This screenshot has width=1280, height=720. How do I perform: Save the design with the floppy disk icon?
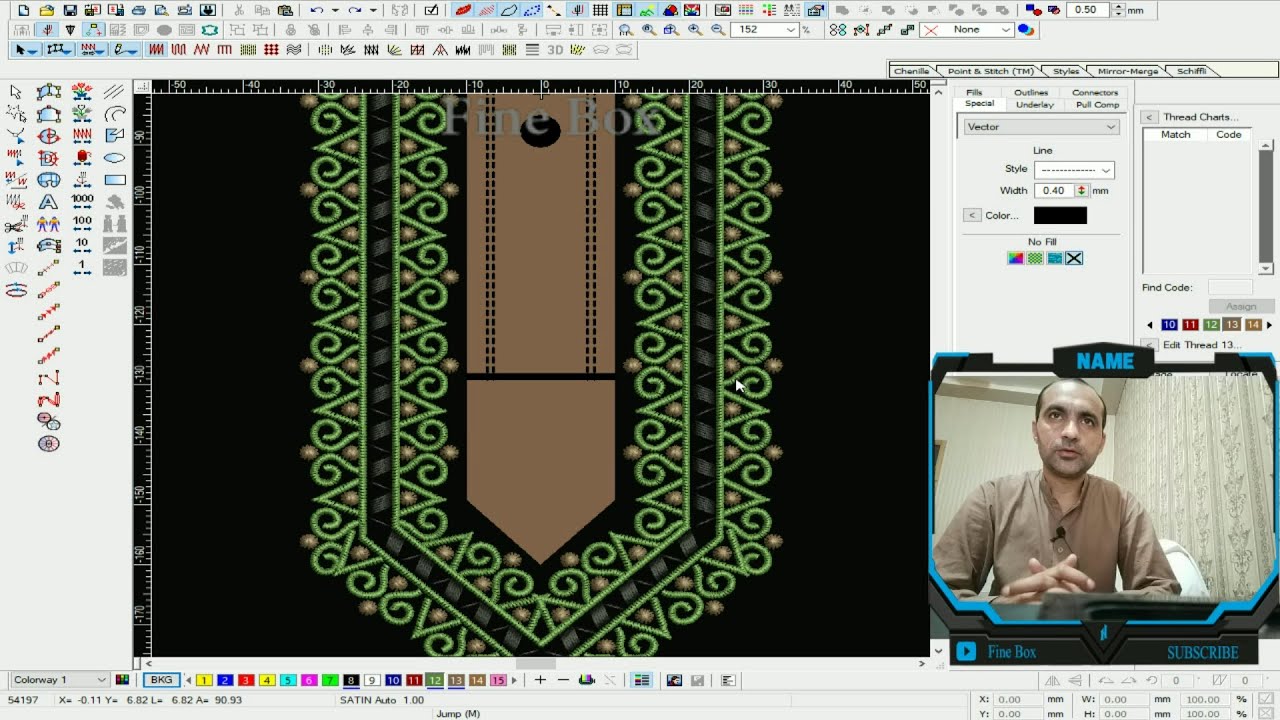pos(70,10)
